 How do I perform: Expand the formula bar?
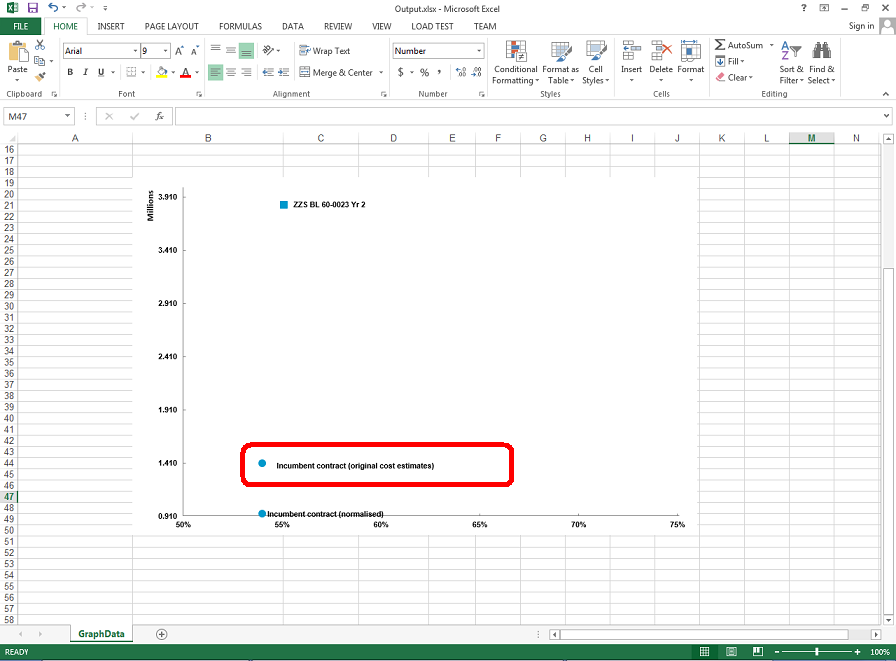pyautogui.click(x=886, y=116)
